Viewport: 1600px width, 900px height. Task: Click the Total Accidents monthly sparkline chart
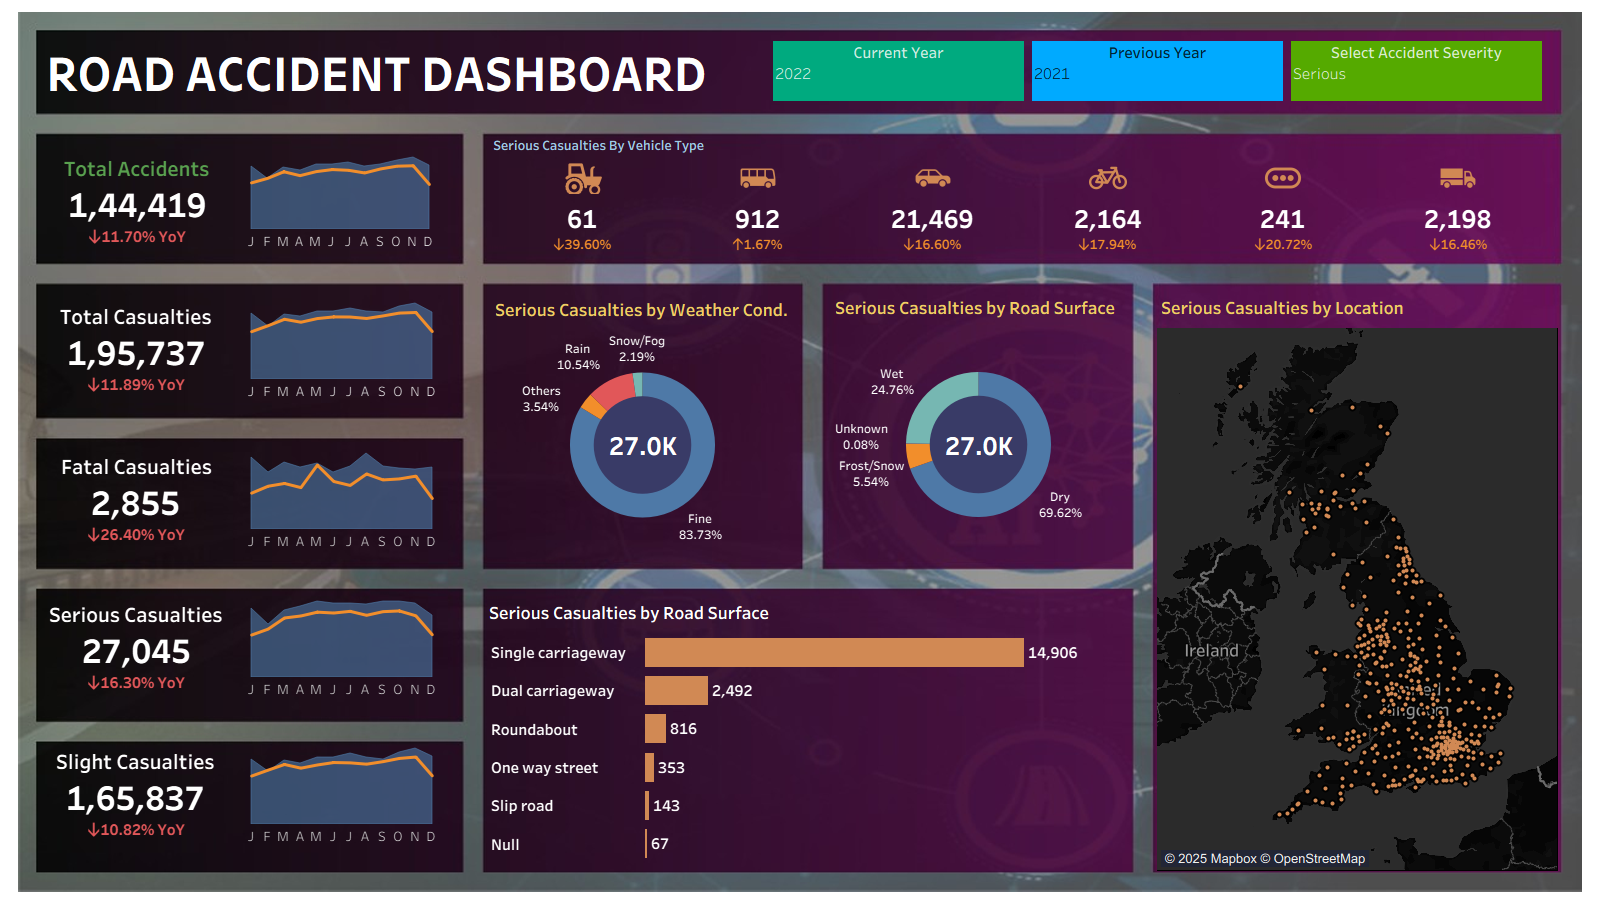coord(340,193)
